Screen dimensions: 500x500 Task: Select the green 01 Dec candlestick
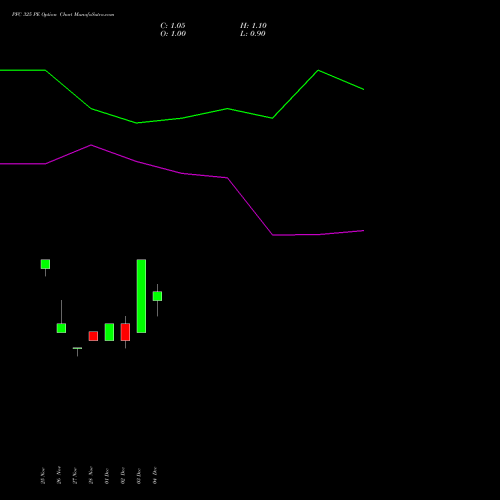(x=109, y=332)
